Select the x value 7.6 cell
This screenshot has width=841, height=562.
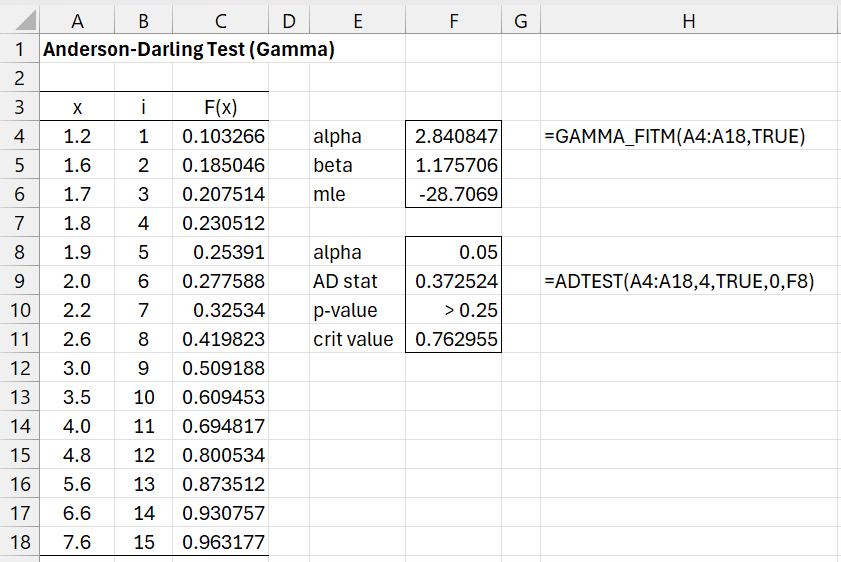pos(77,542)
